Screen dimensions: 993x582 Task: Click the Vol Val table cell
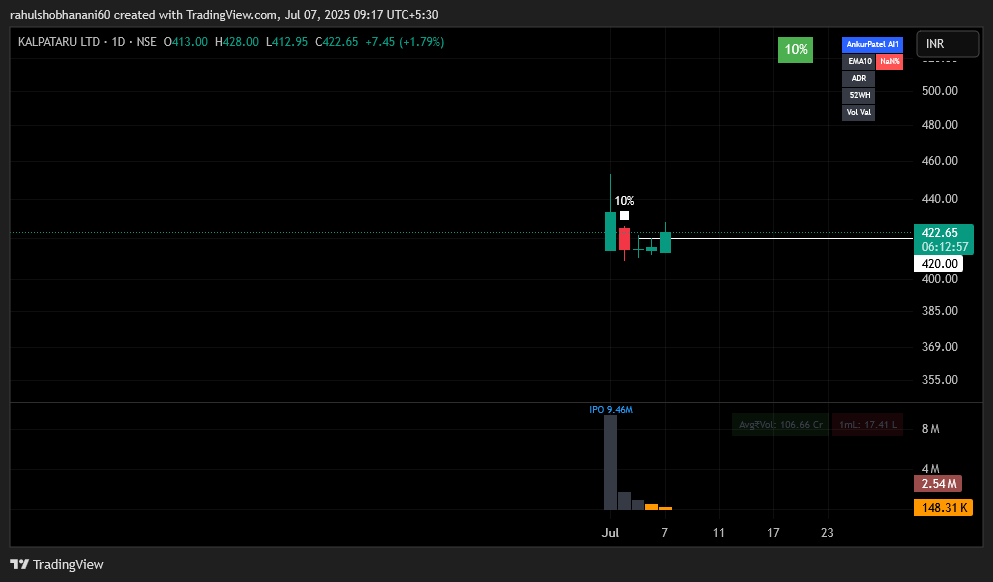pyautogui.click(x=859, y=113)
